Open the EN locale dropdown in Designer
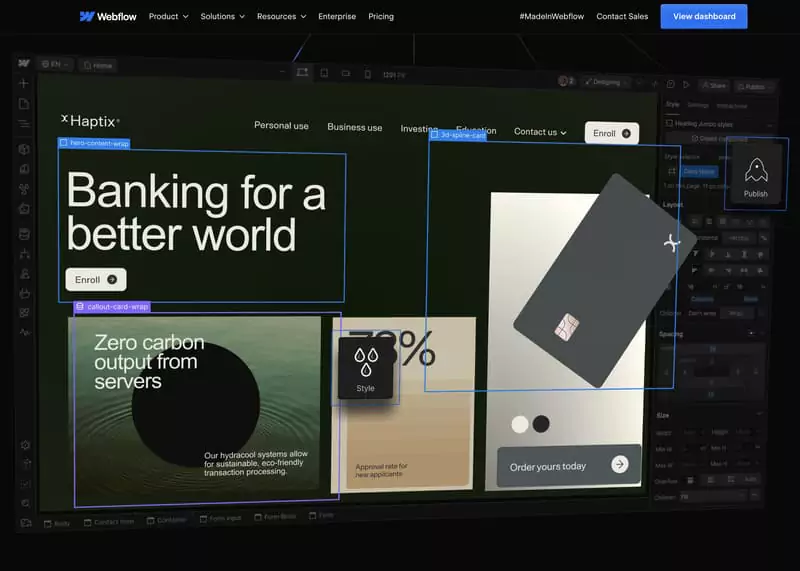The width and height of the screenshot is (800, 571). click(56, 64)
